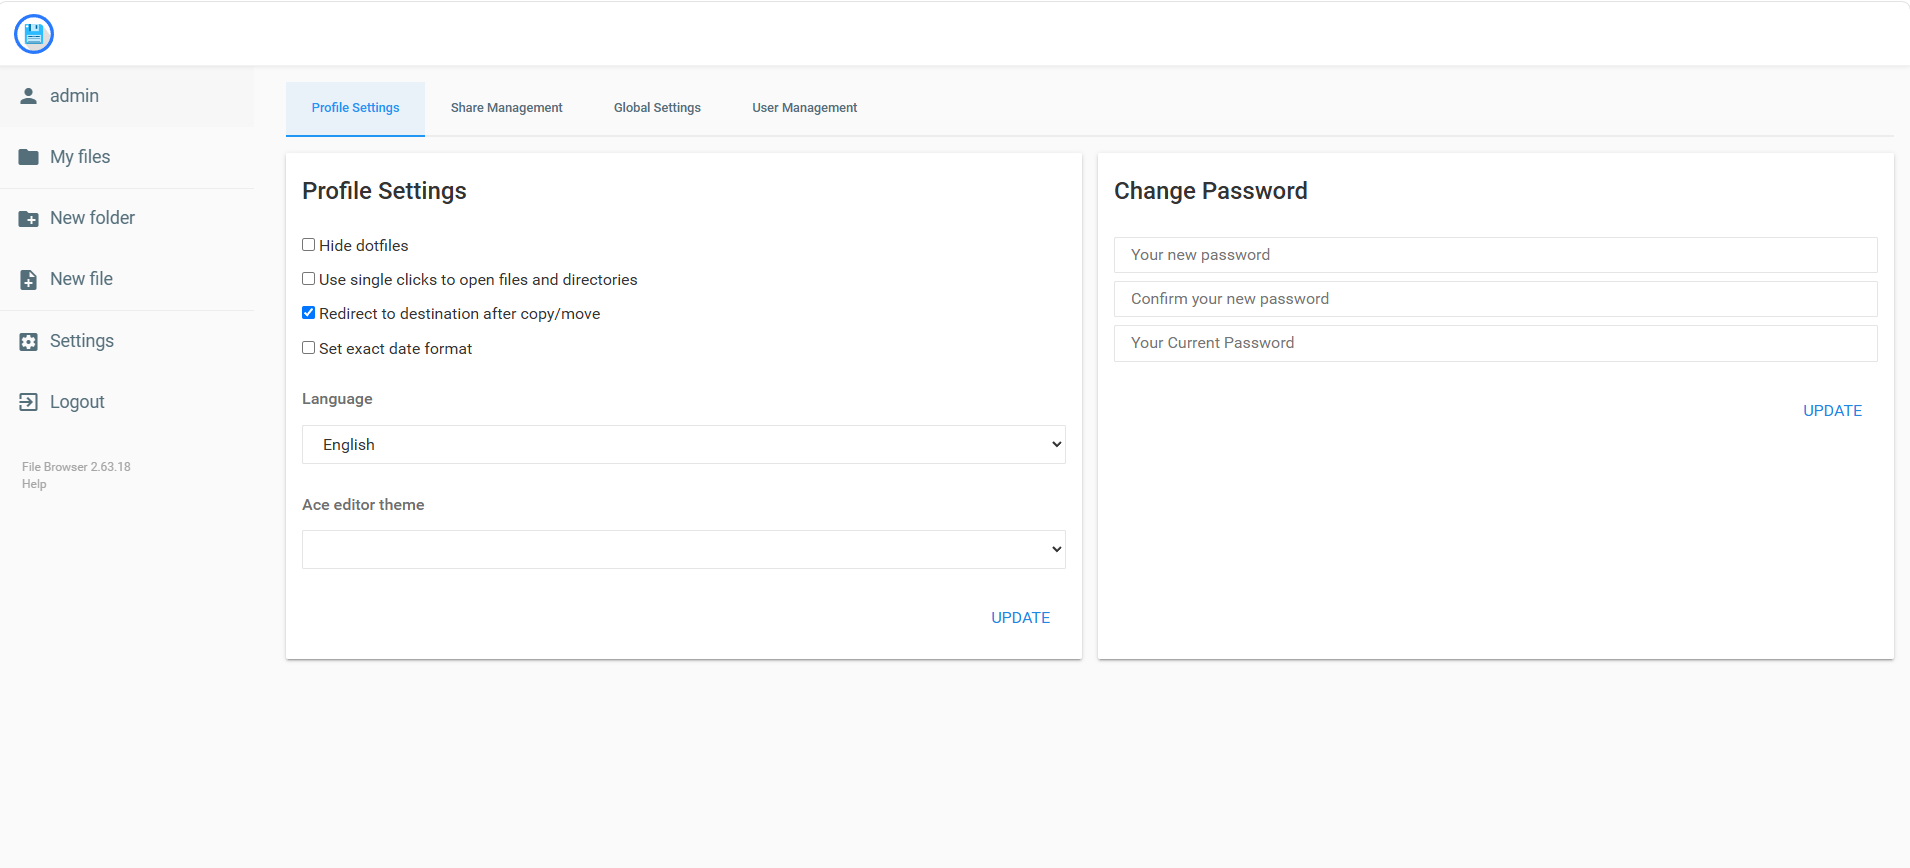This screenshot has width=1910, height=868.
Task: Enable the Hide dotfiles checkbox
Action: 309,245
